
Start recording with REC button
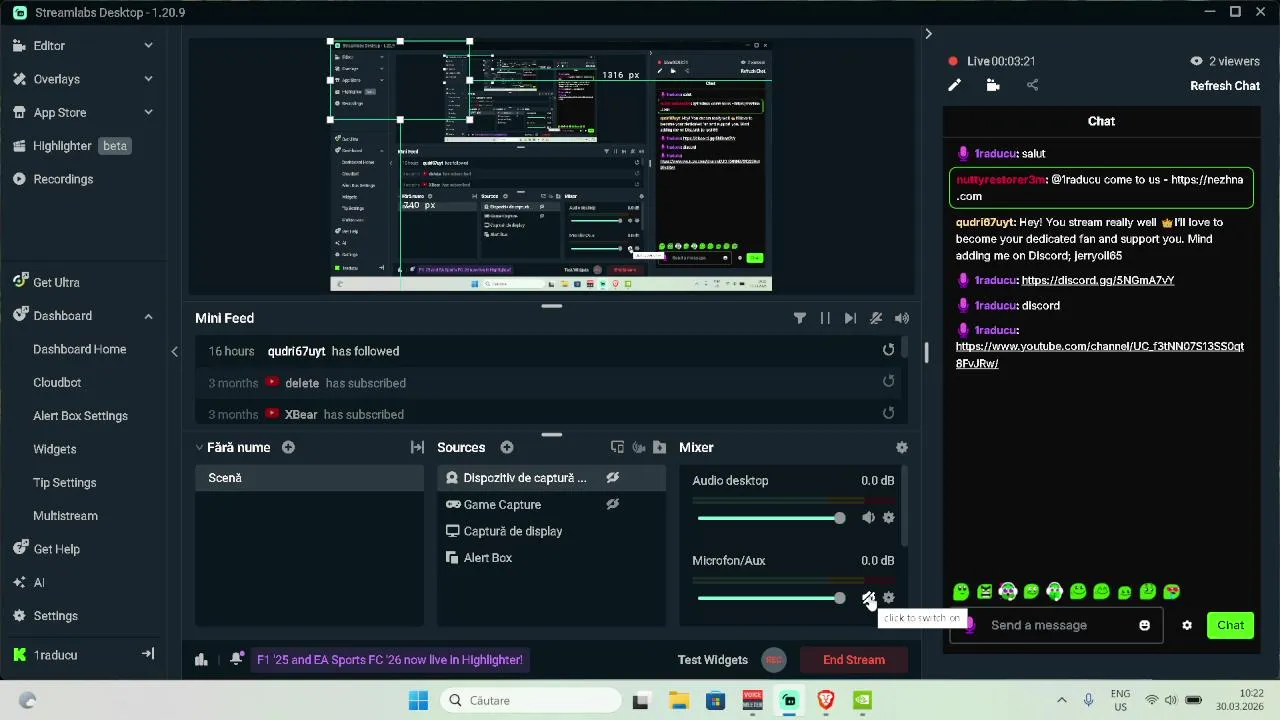pos(772,660)
